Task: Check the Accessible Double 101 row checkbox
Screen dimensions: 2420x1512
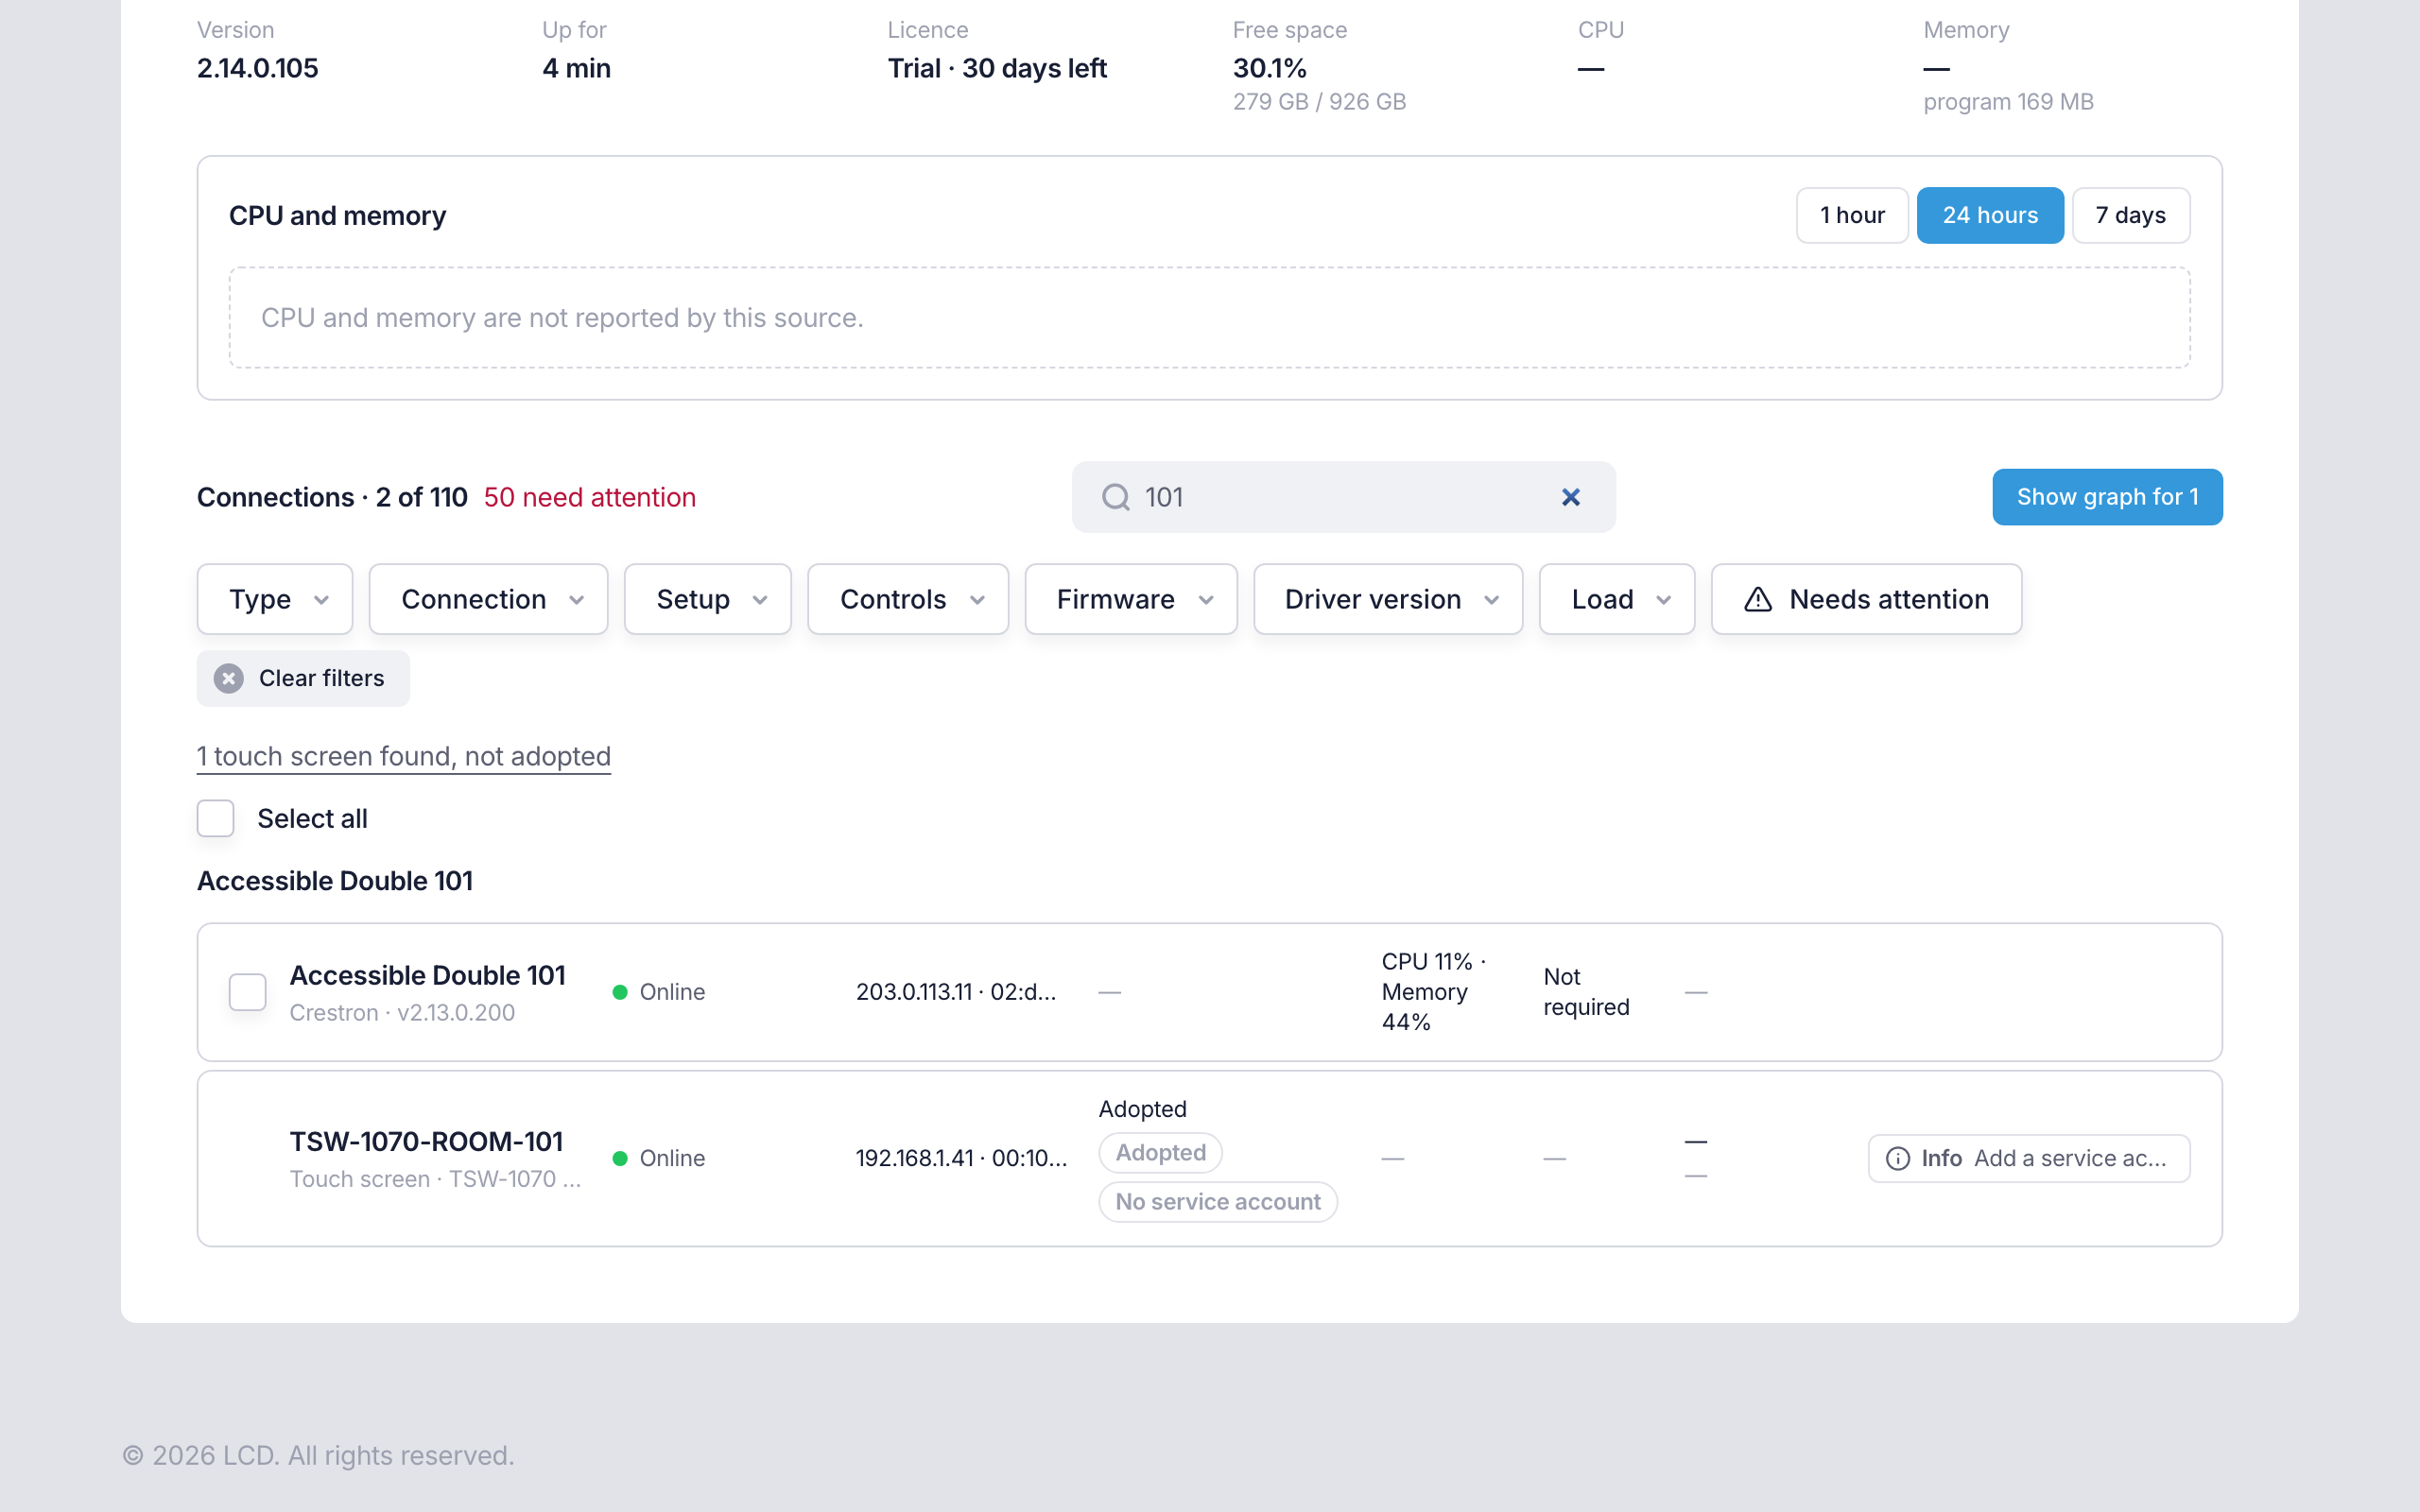Action: point(248,992)
